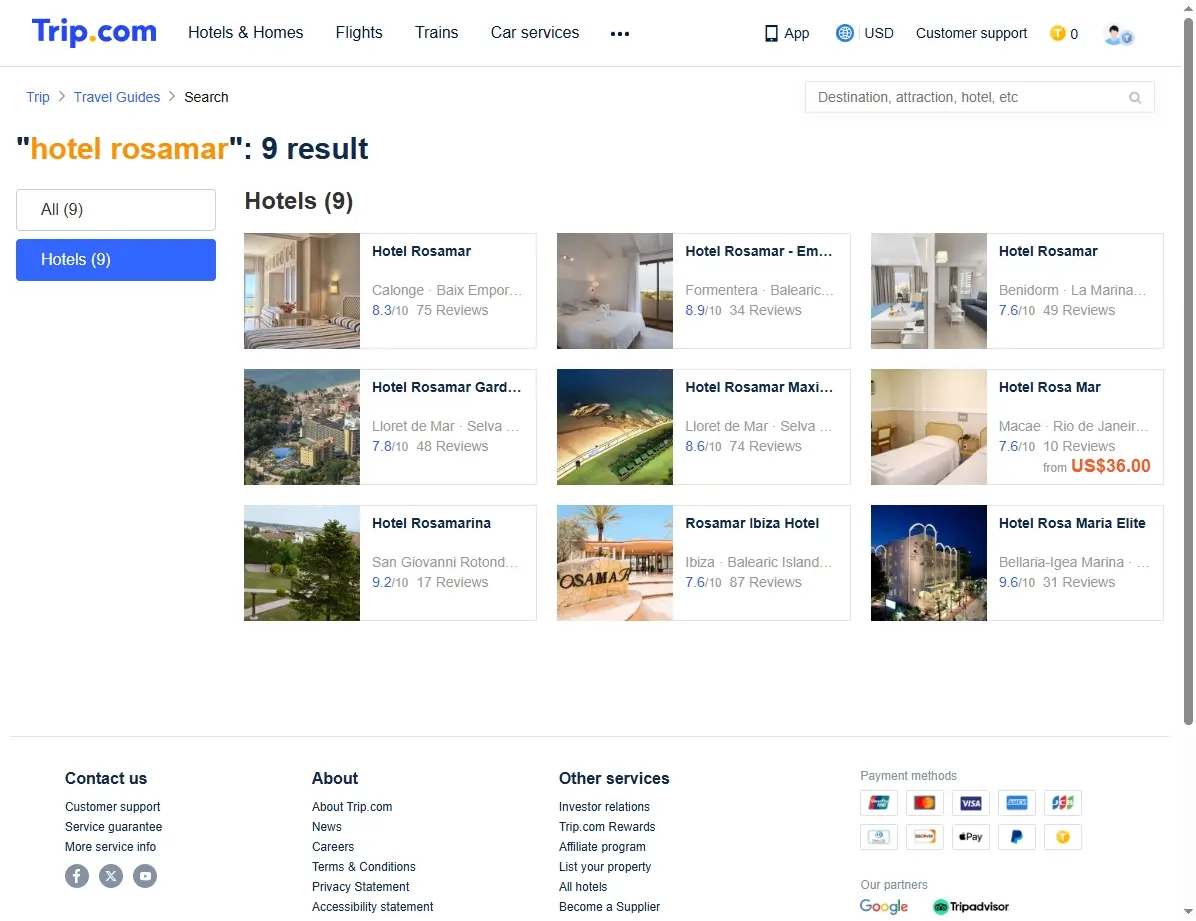Click the Apple Pay payment icon

970,837
